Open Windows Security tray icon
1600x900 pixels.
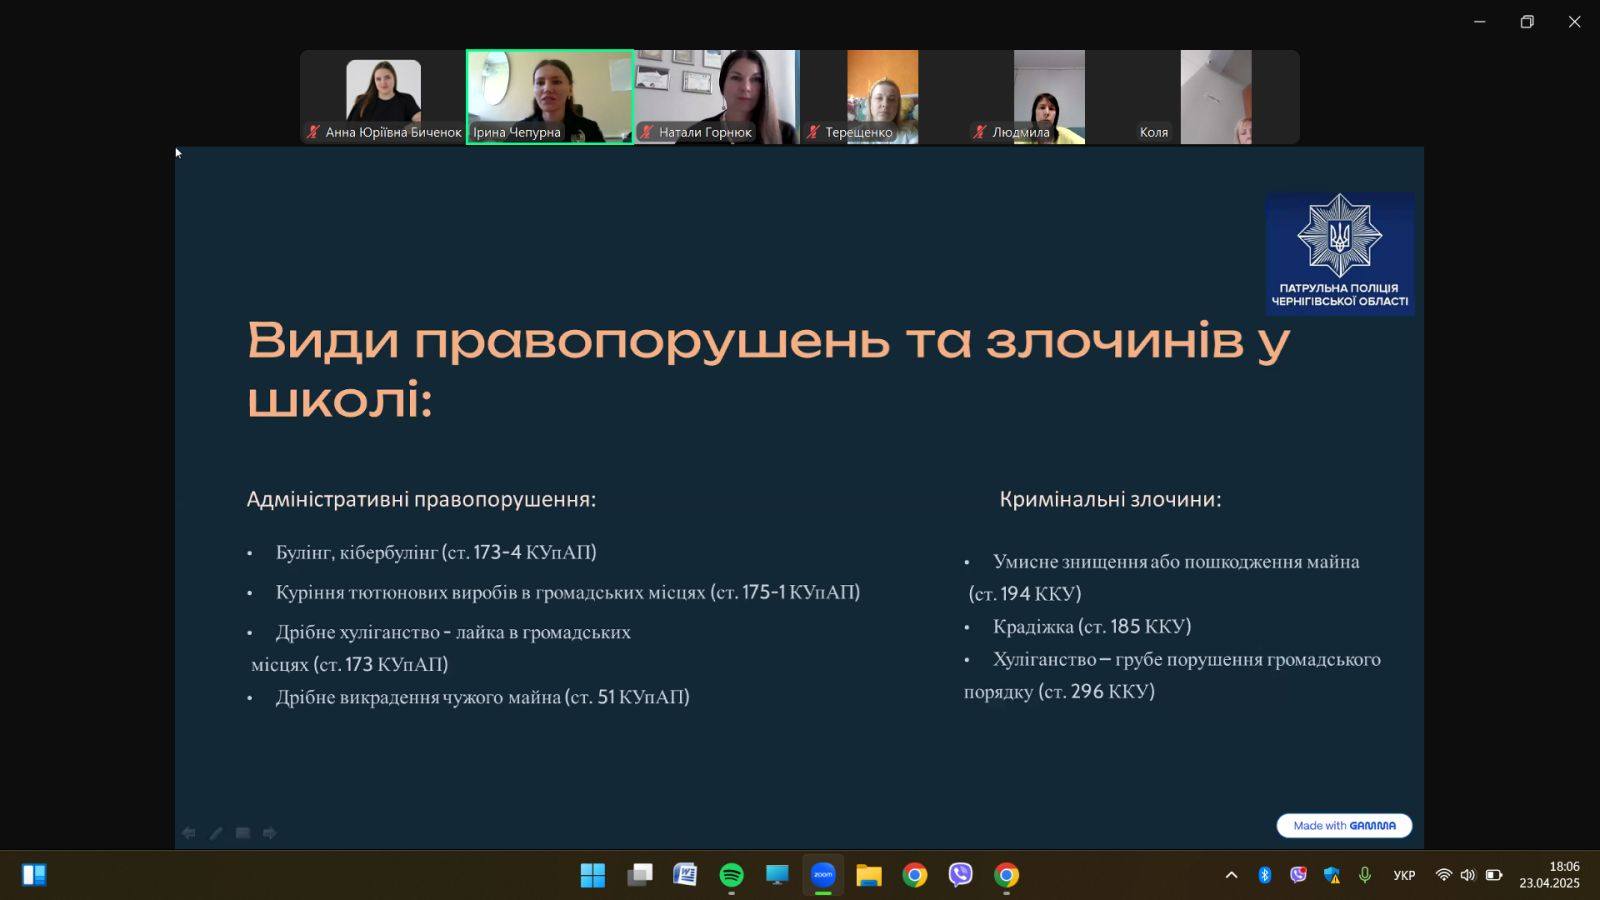click(1332, 875)
